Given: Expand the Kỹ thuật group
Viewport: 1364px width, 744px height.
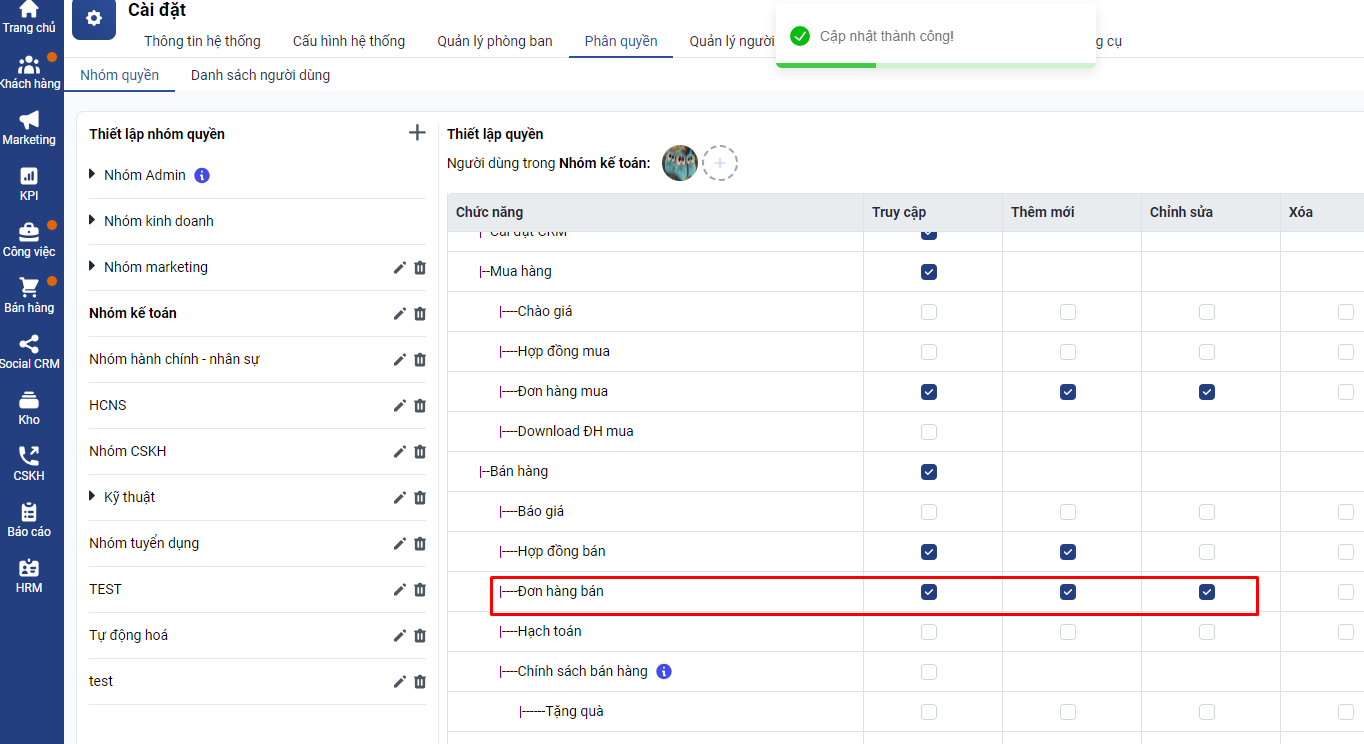Looking at the screenshot, I should click(x=92, y=497).
